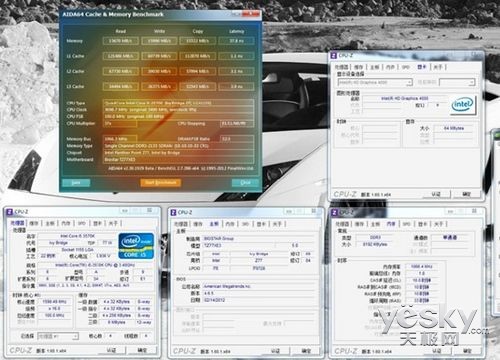Click the Close button in AIDA64 window

(x=245, y=183)
